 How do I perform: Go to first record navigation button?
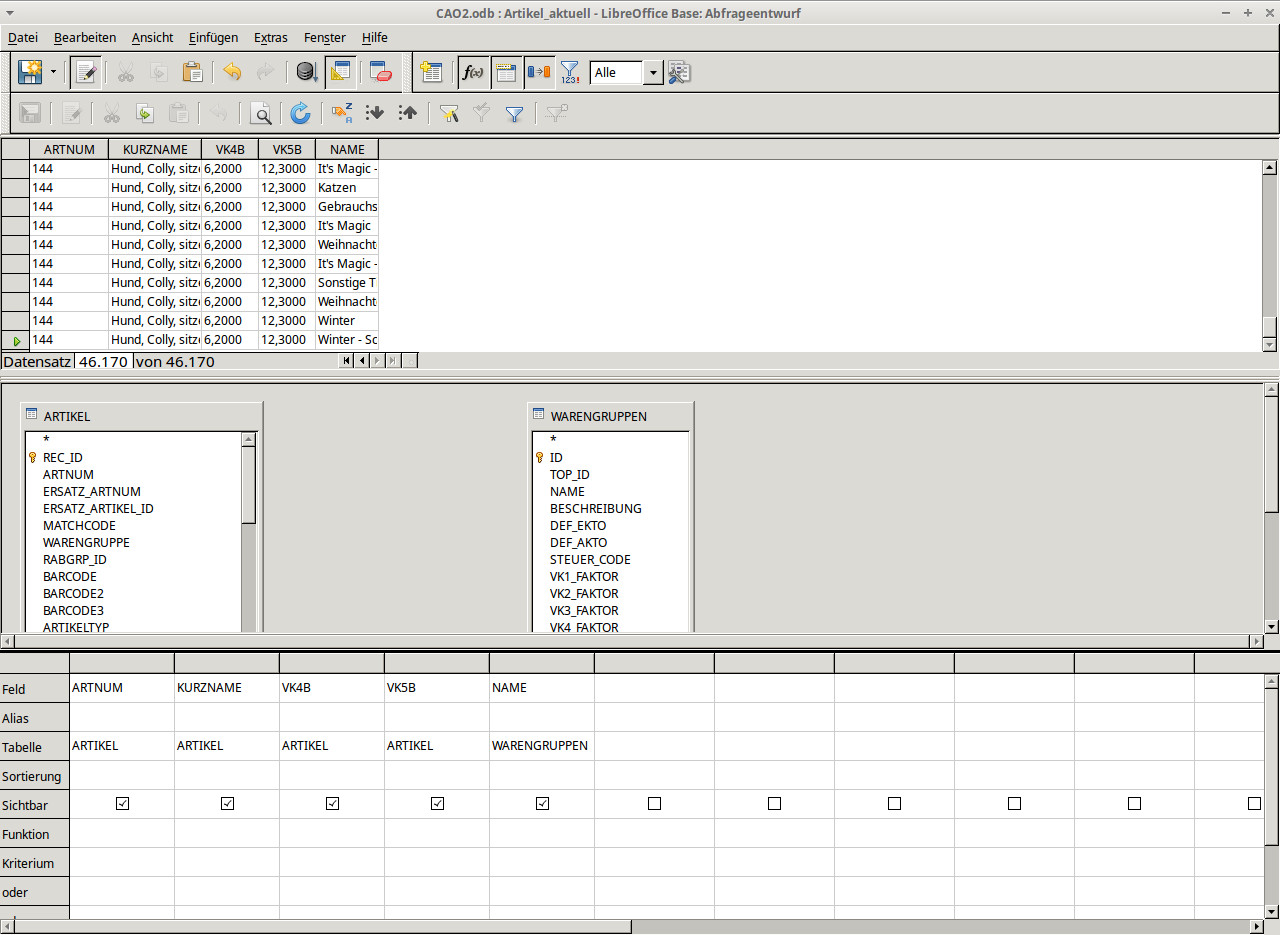pyautogui.click(x=346, y=361)
